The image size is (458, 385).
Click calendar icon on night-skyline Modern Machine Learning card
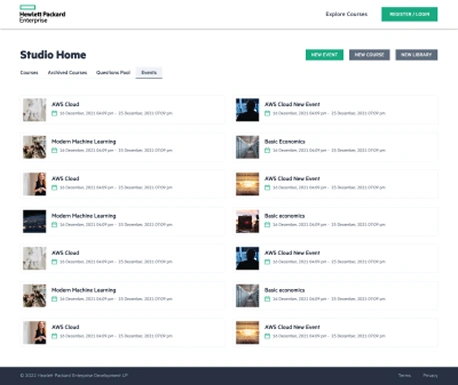pyautogui.click(x=54, y=225)
